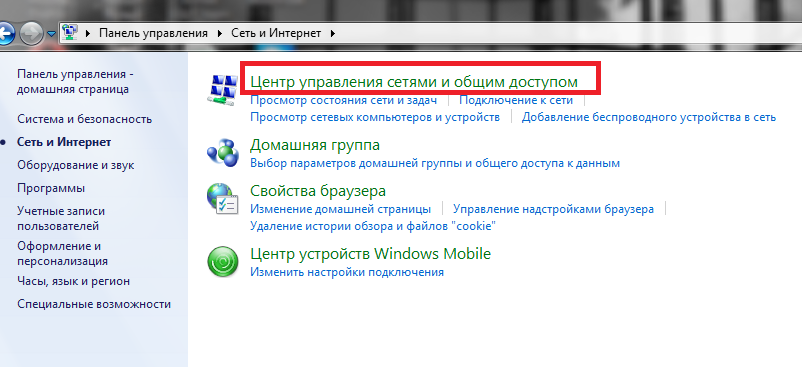Click the Forward arrow button
Screen dimensions: 802x367
point(31,34)
